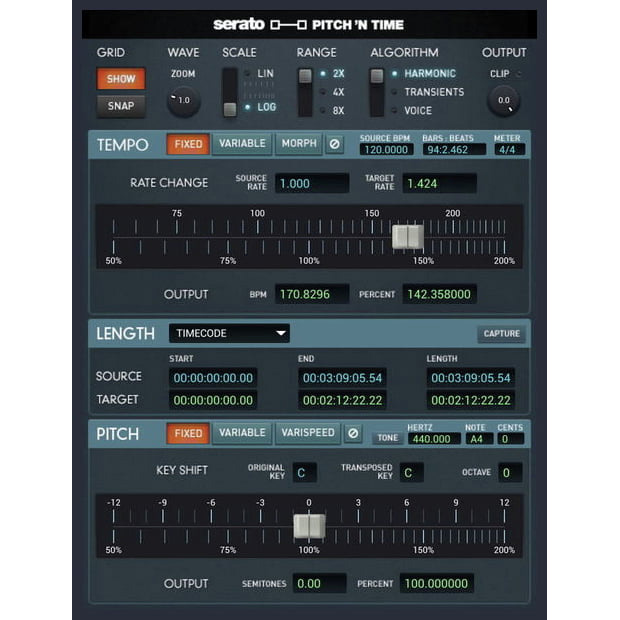Click the Range vertical switch handle
The width and height of the screenshot is (620, 620).
(305, 76)
